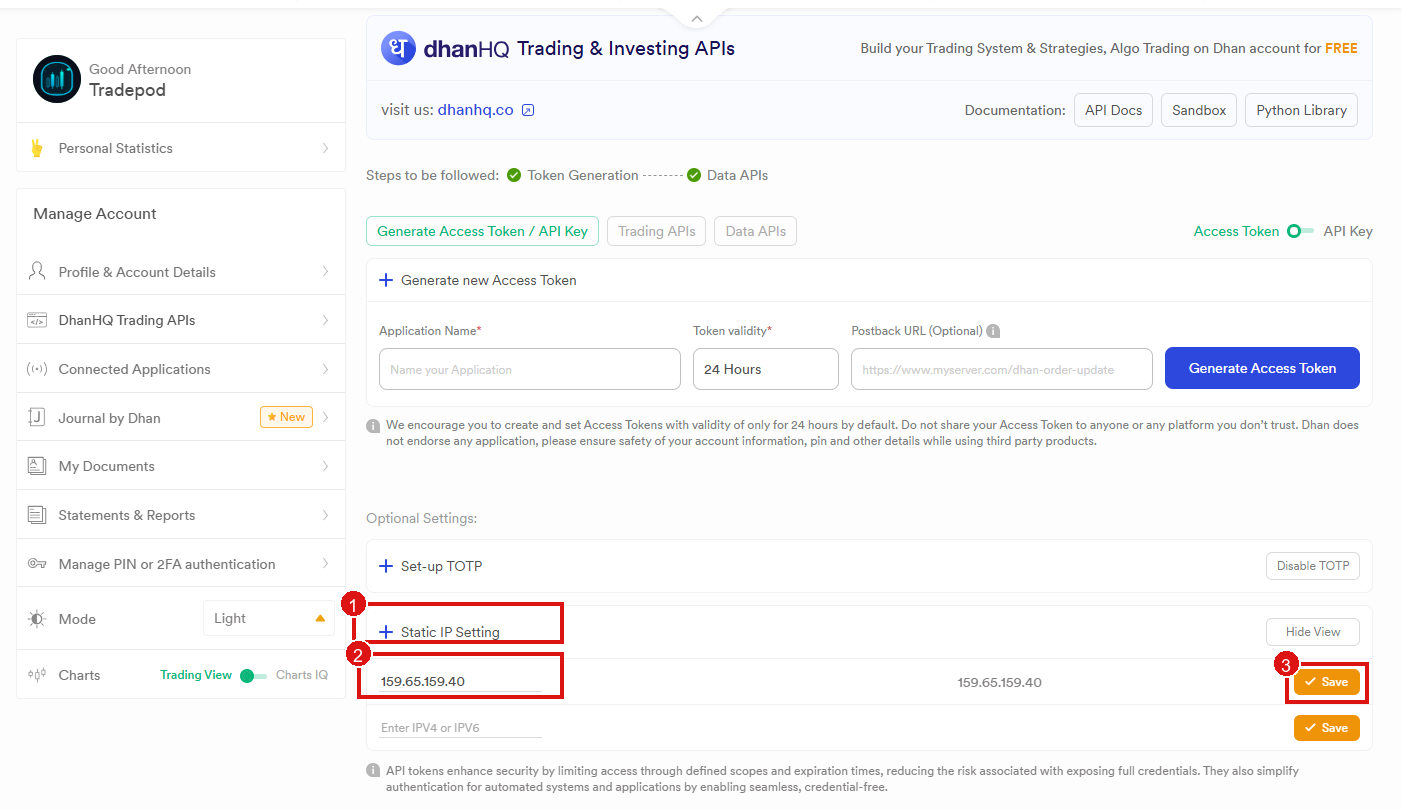This screenshot has height=810, width=1402.
Task: Expand Connected Applications chevron
Action: [x=325, y=369]
